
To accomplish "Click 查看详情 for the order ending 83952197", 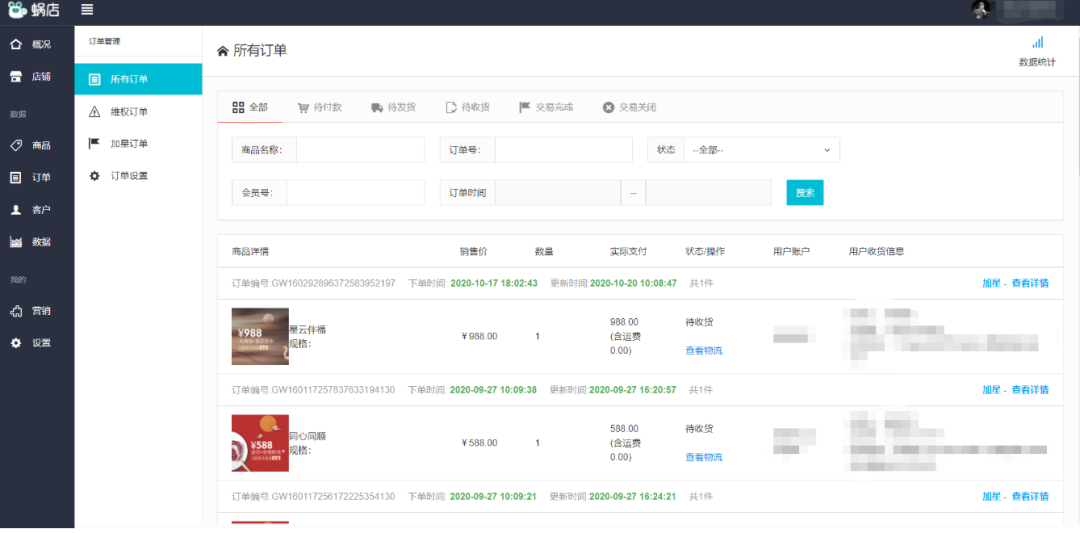I will (1030, 283).
